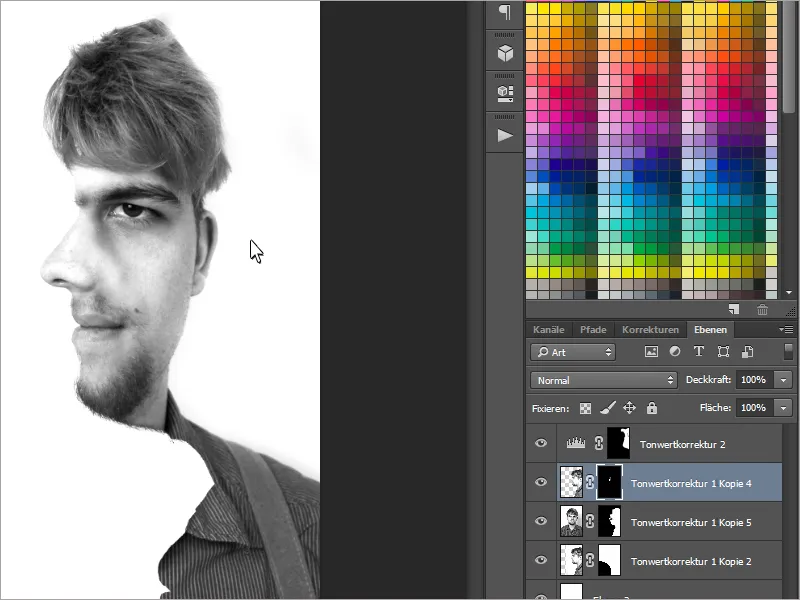Screen dimensions: 800x600
Task: Open the Fläche slider dropdown arrow
Action: tap(784, 408)
